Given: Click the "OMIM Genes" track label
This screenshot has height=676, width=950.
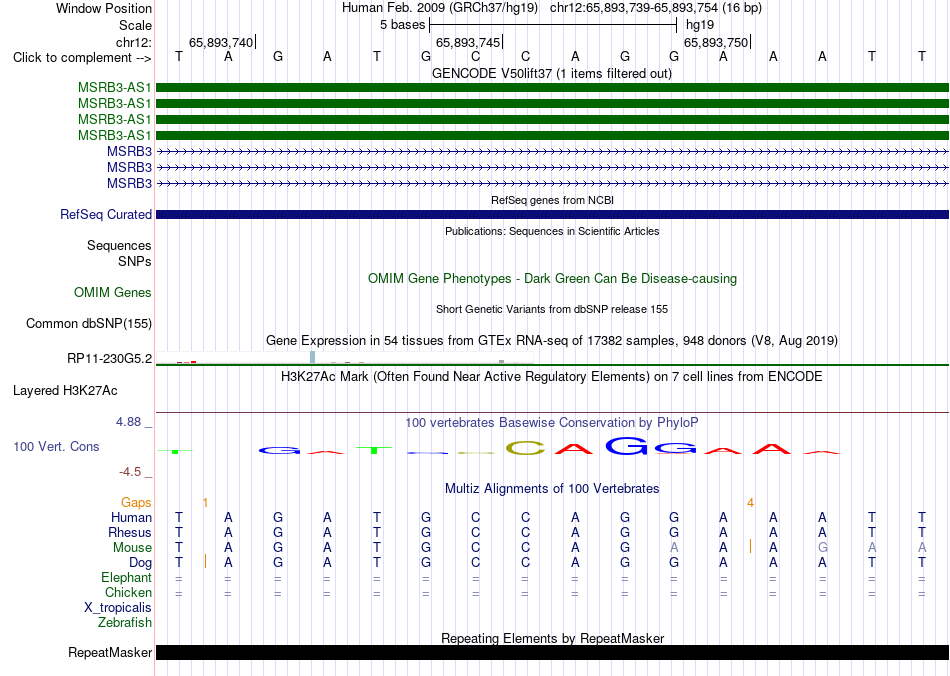Looking at the screenshot, I should (x=112, y=293).
